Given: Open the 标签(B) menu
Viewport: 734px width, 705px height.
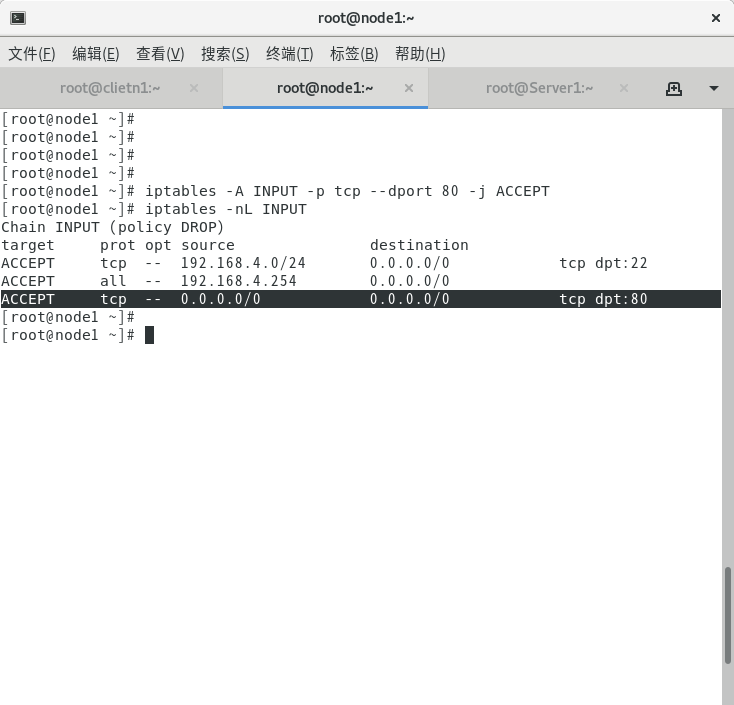Looking at the screenshot, I should pos(354,54).
